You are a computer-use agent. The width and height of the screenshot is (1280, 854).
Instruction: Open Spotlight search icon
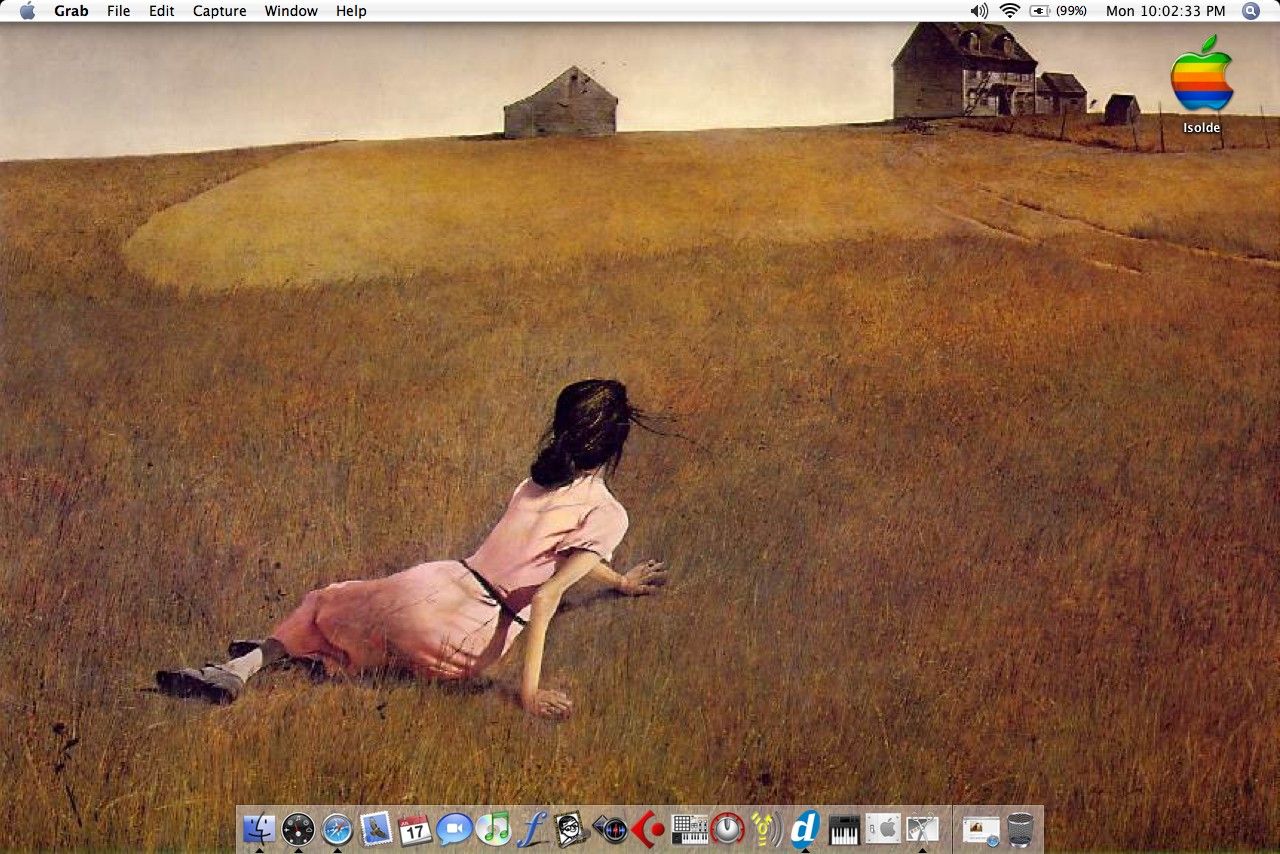[1251, 11]
